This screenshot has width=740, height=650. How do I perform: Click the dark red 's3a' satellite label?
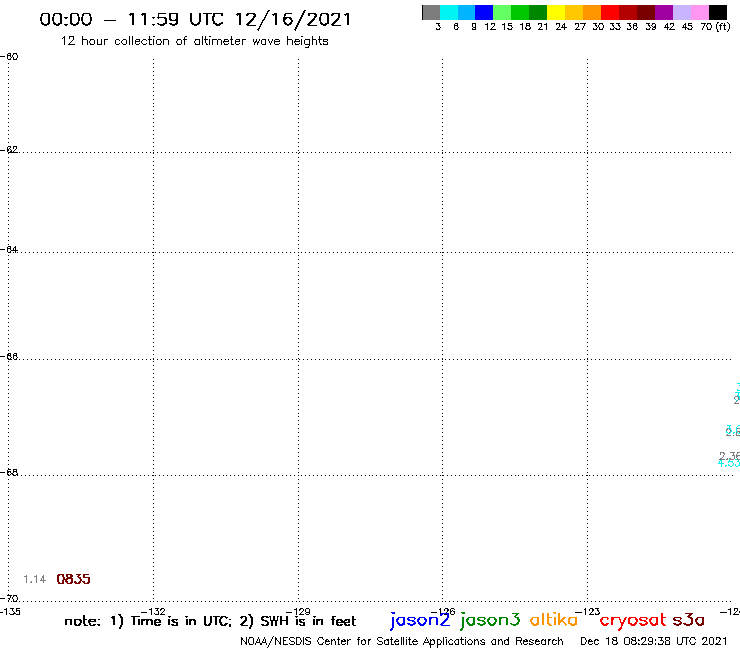coord(688,620)
